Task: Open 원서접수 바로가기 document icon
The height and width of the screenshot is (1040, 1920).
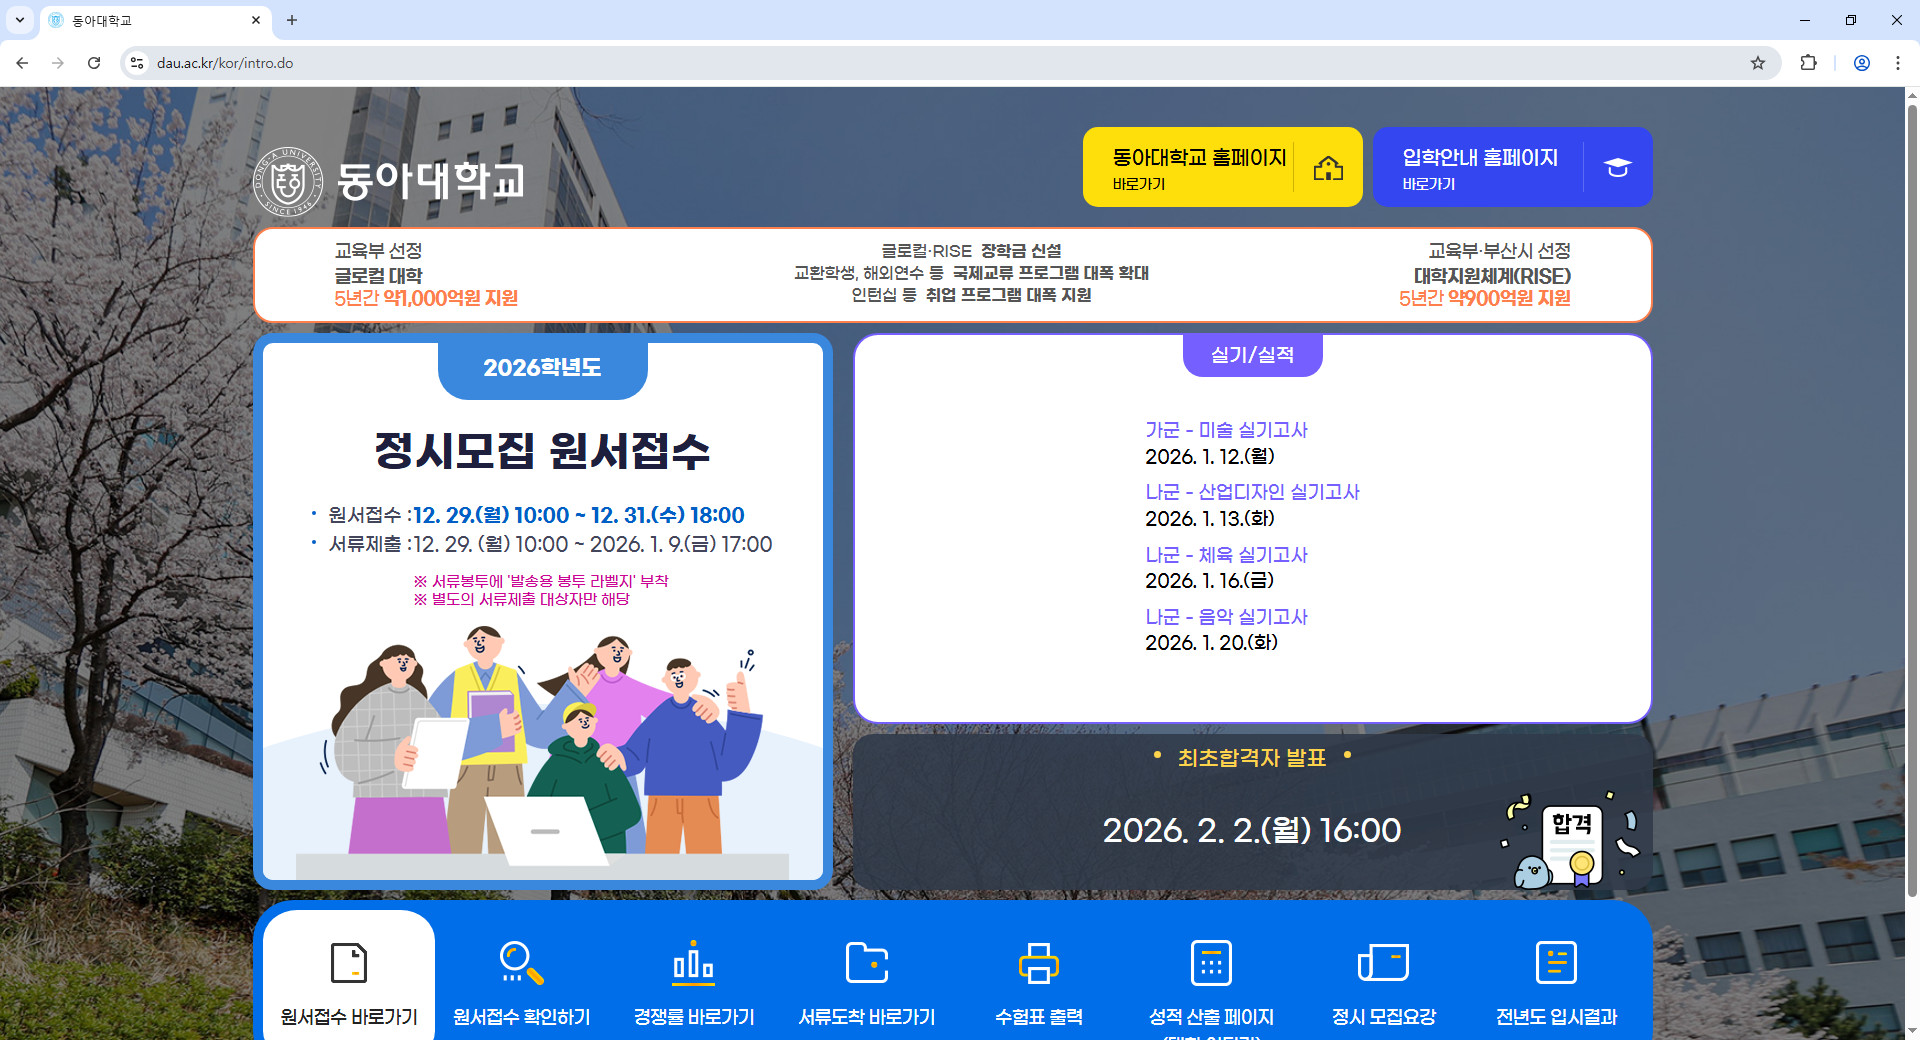Action: (x=349, y=963)
